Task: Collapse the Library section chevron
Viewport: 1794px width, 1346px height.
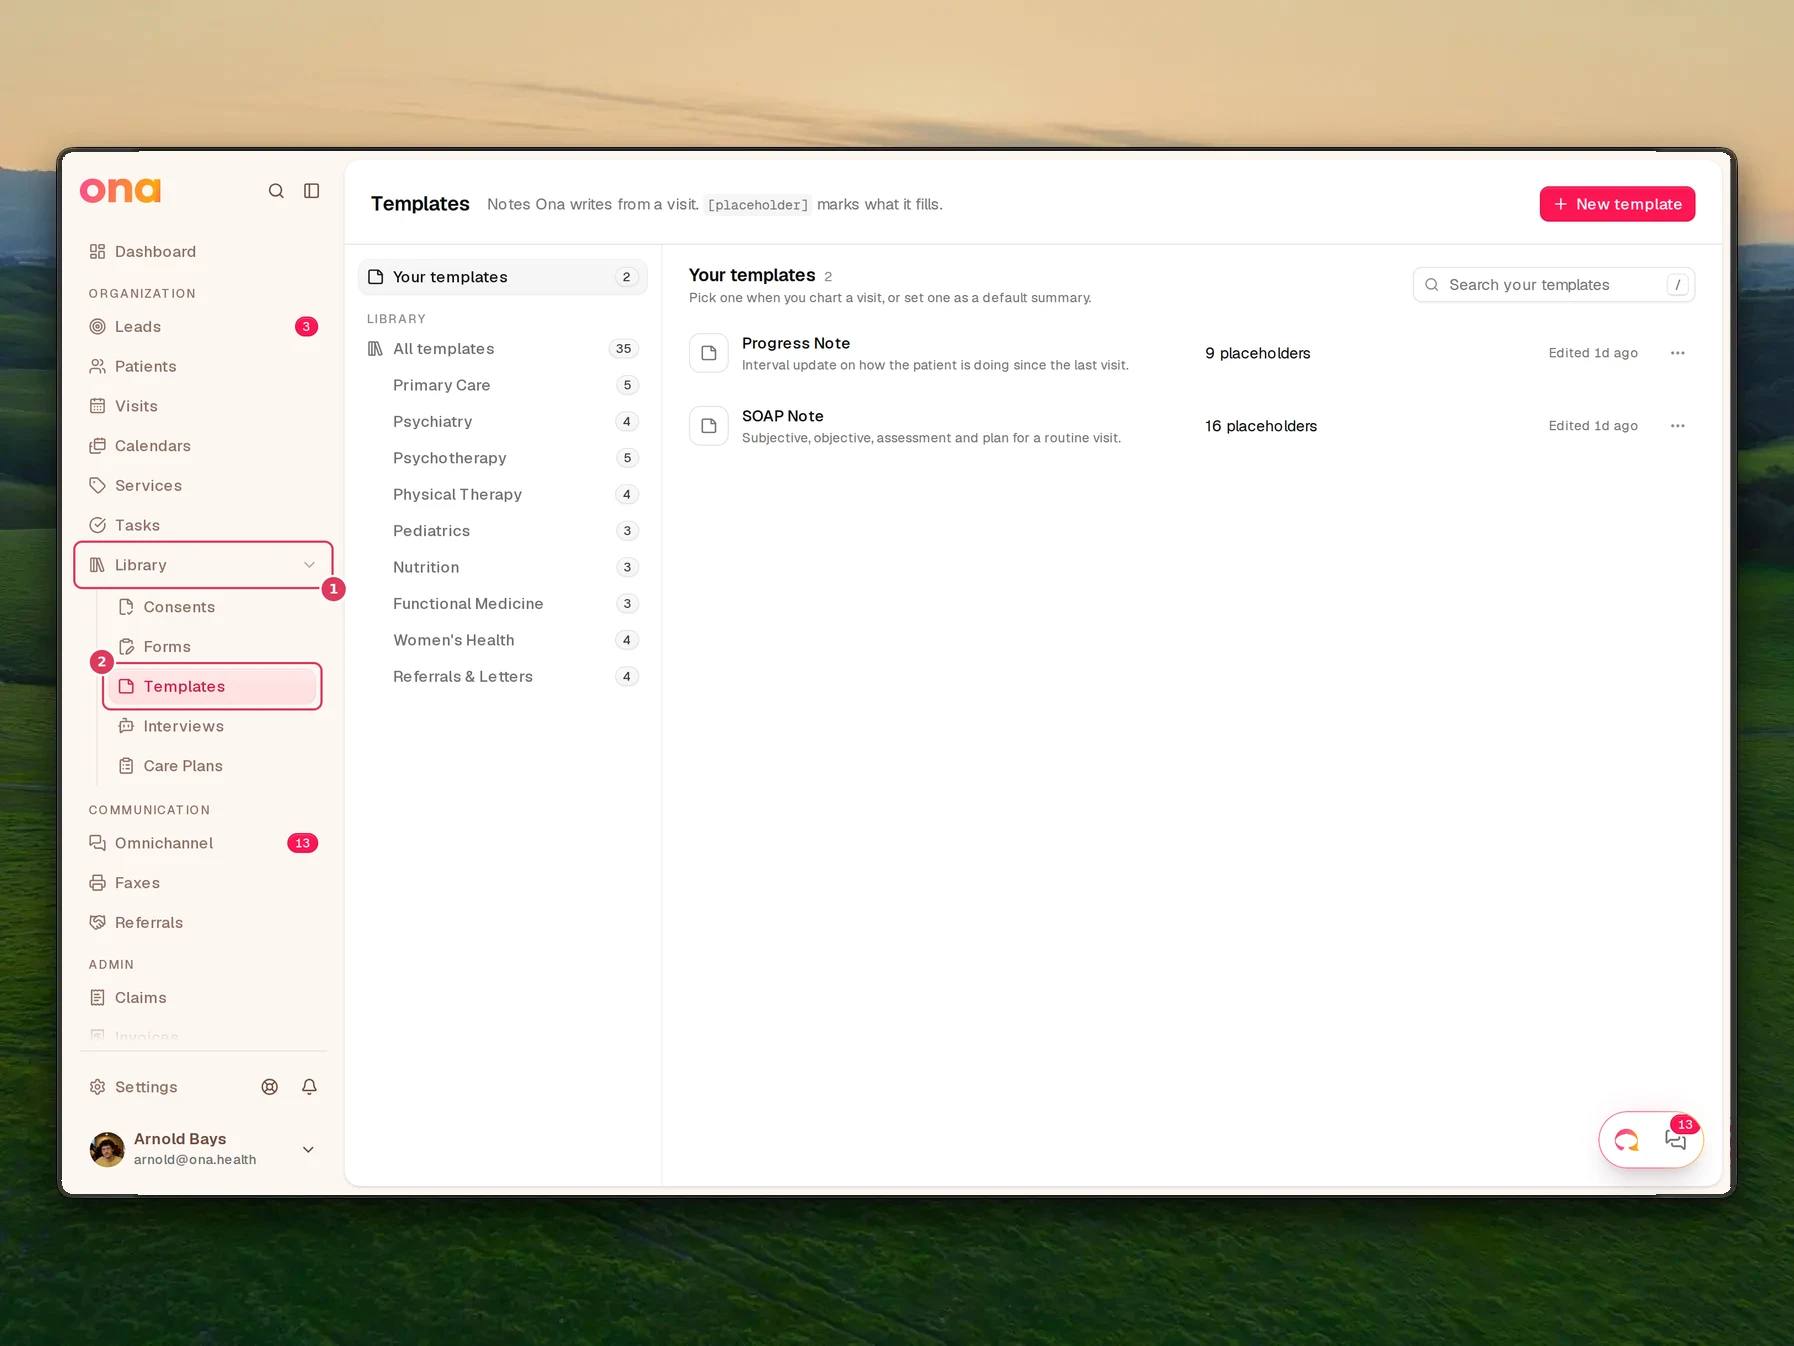Action: [x=310, y=565]
